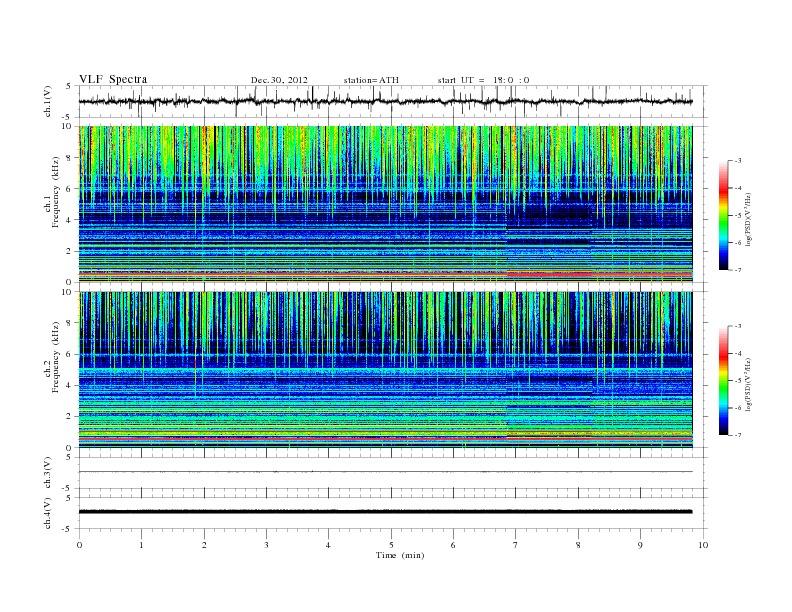The image size is (792, 612).
Task: Click the "2" tick label on the Time axis
Action: (x=204, y=545)
